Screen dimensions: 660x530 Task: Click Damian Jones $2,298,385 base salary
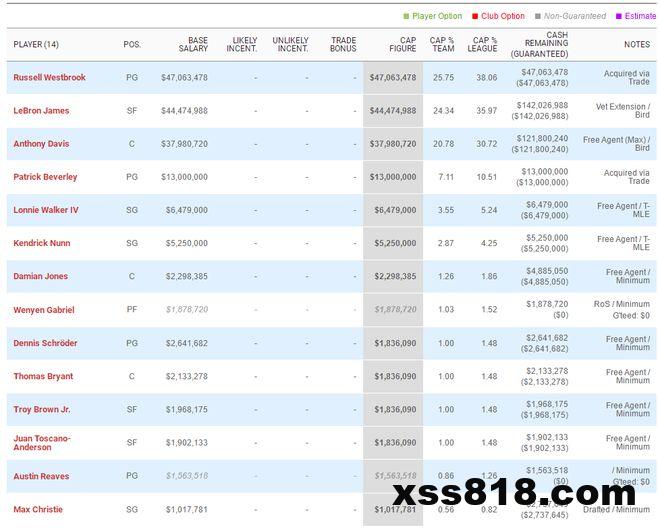tap(186, 277)
